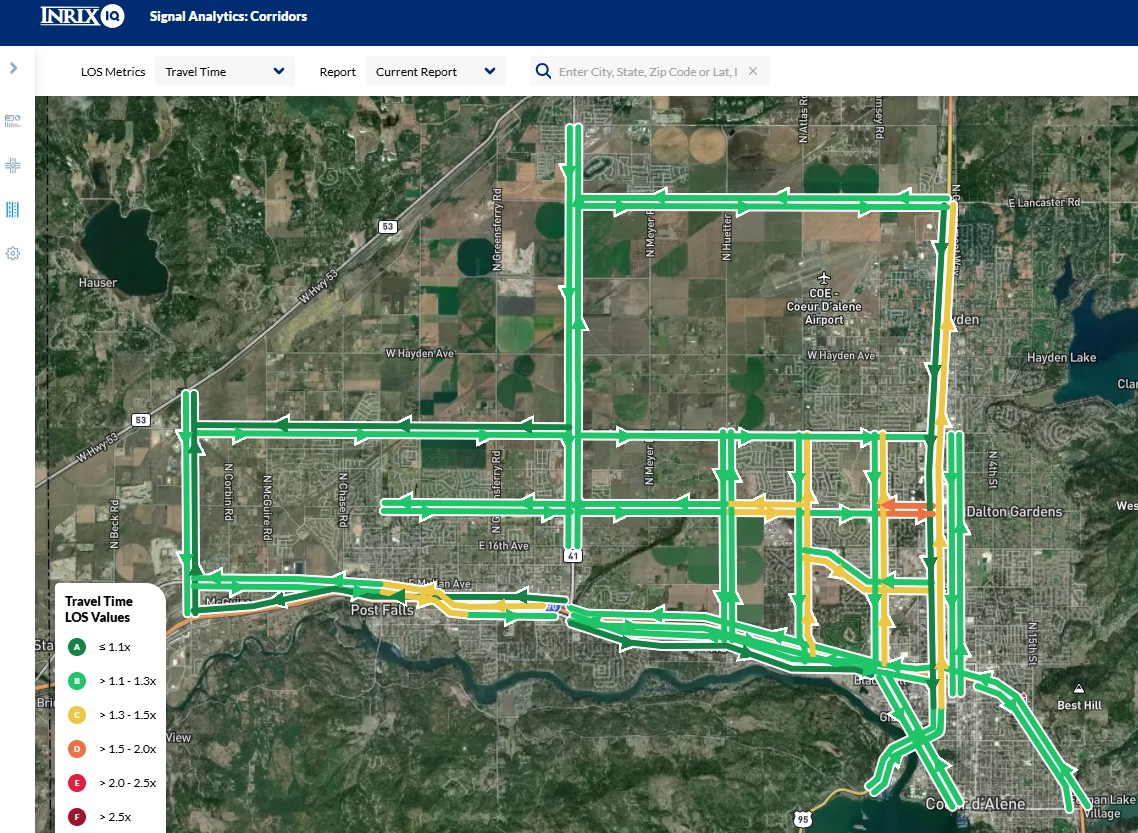Click the Signal Analytics: Corridors title
The width and height of the screenshot is (1138, 833).
click(x=228, y=17)
